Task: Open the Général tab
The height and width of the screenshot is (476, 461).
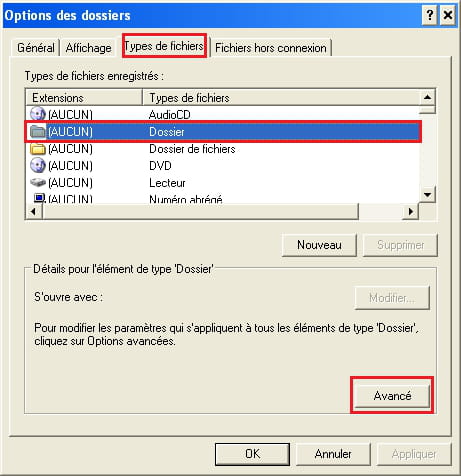Action: point(36,48)
